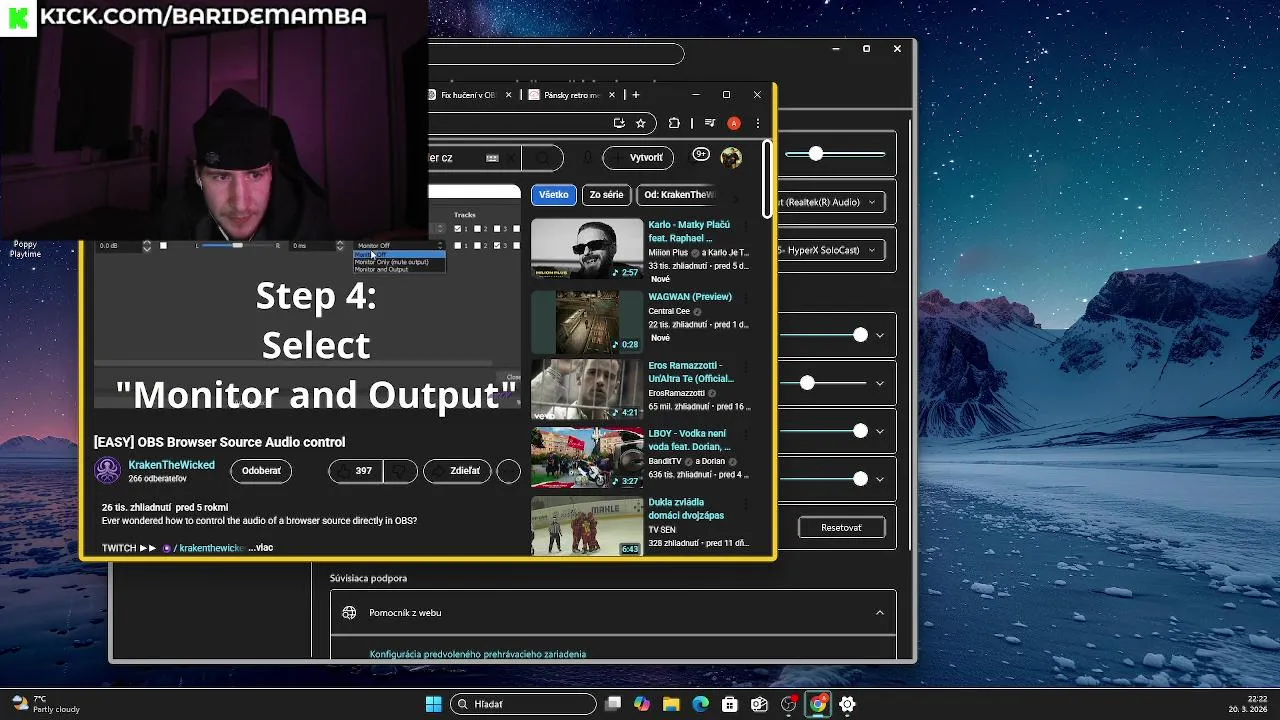
Task: Close the 'Fix hučení v OBS' tab
Action: click(508, 95)
